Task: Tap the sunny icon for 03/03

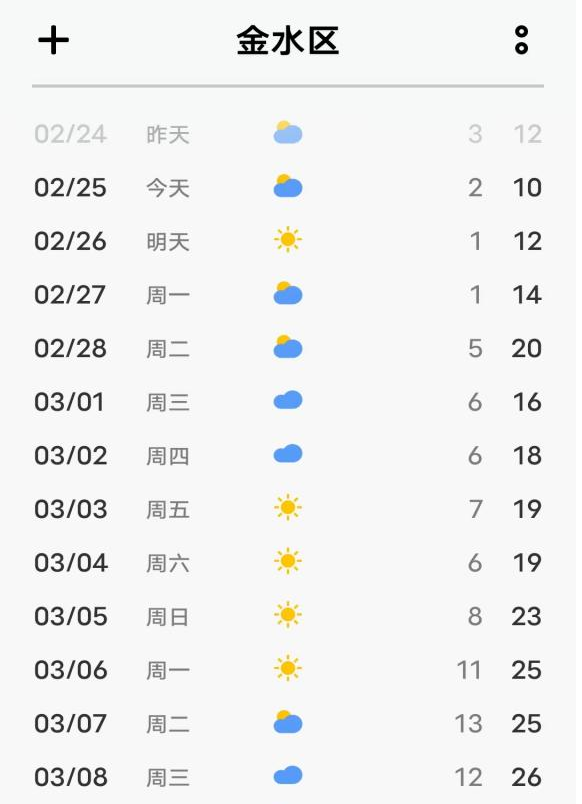Action: pyautogui.click(x=288, y=508)
